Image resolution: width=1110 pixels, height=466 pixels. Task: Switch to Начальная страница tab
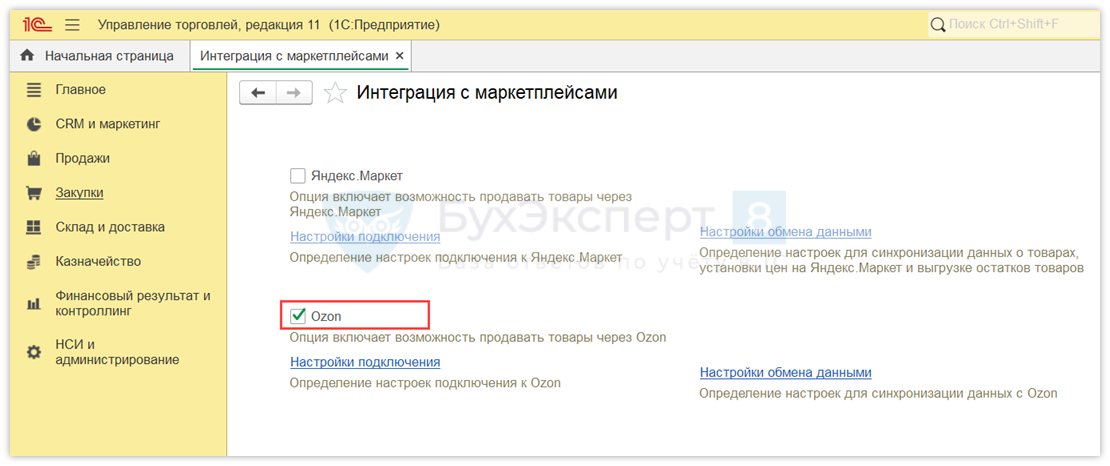click(99, 55)
